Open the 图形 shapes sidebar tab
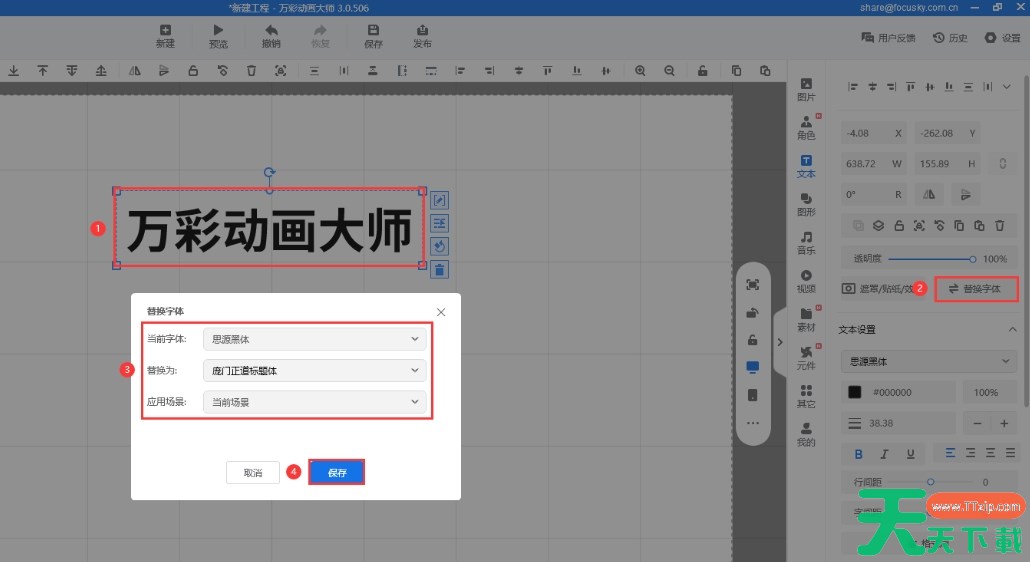1030x562 pixels. click(806, 204)
